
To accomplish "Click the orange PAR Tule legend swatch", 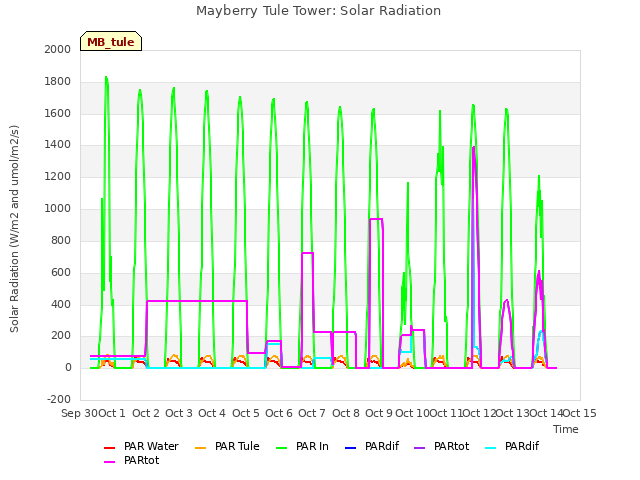I will coord(200,448).
